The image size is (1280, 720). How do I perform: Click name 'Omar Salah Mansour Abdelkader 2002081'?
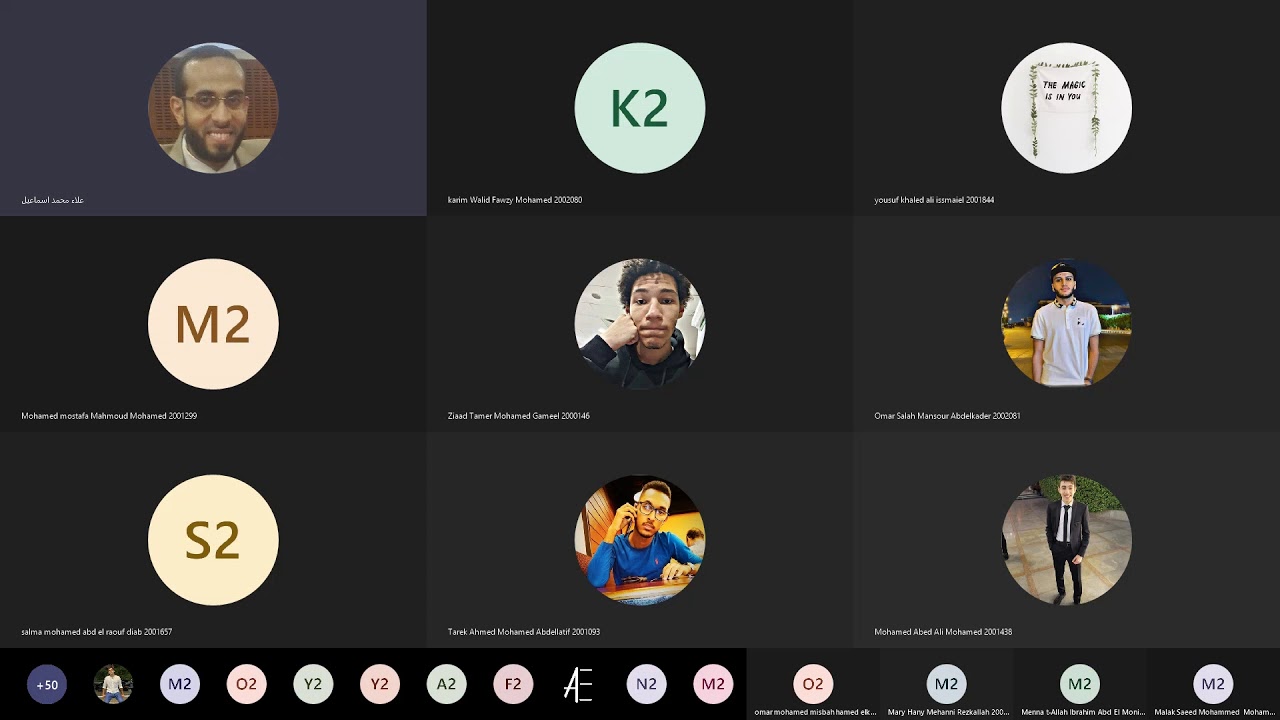(x=947, y=416)
